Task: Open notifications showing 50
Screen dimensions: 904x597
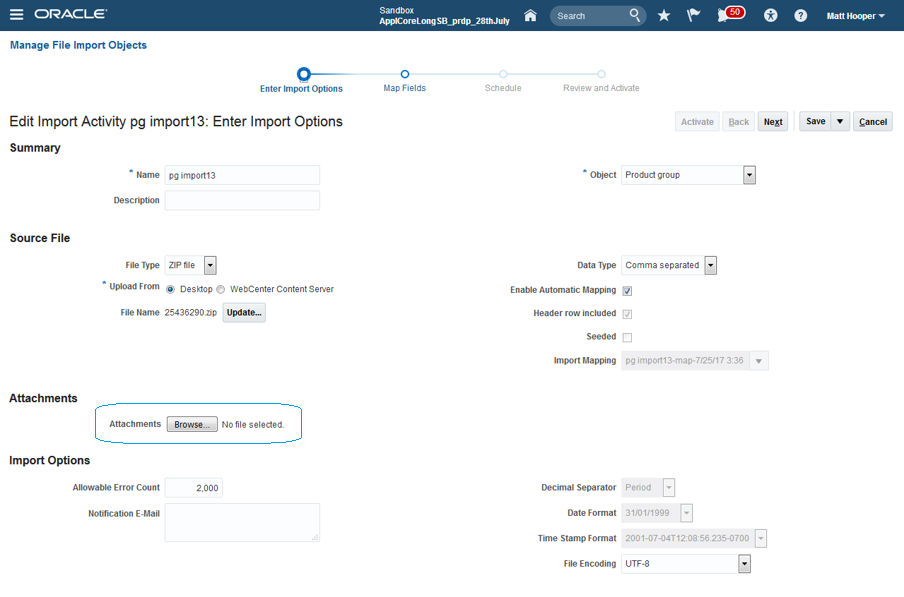Action: click(730, 14)
